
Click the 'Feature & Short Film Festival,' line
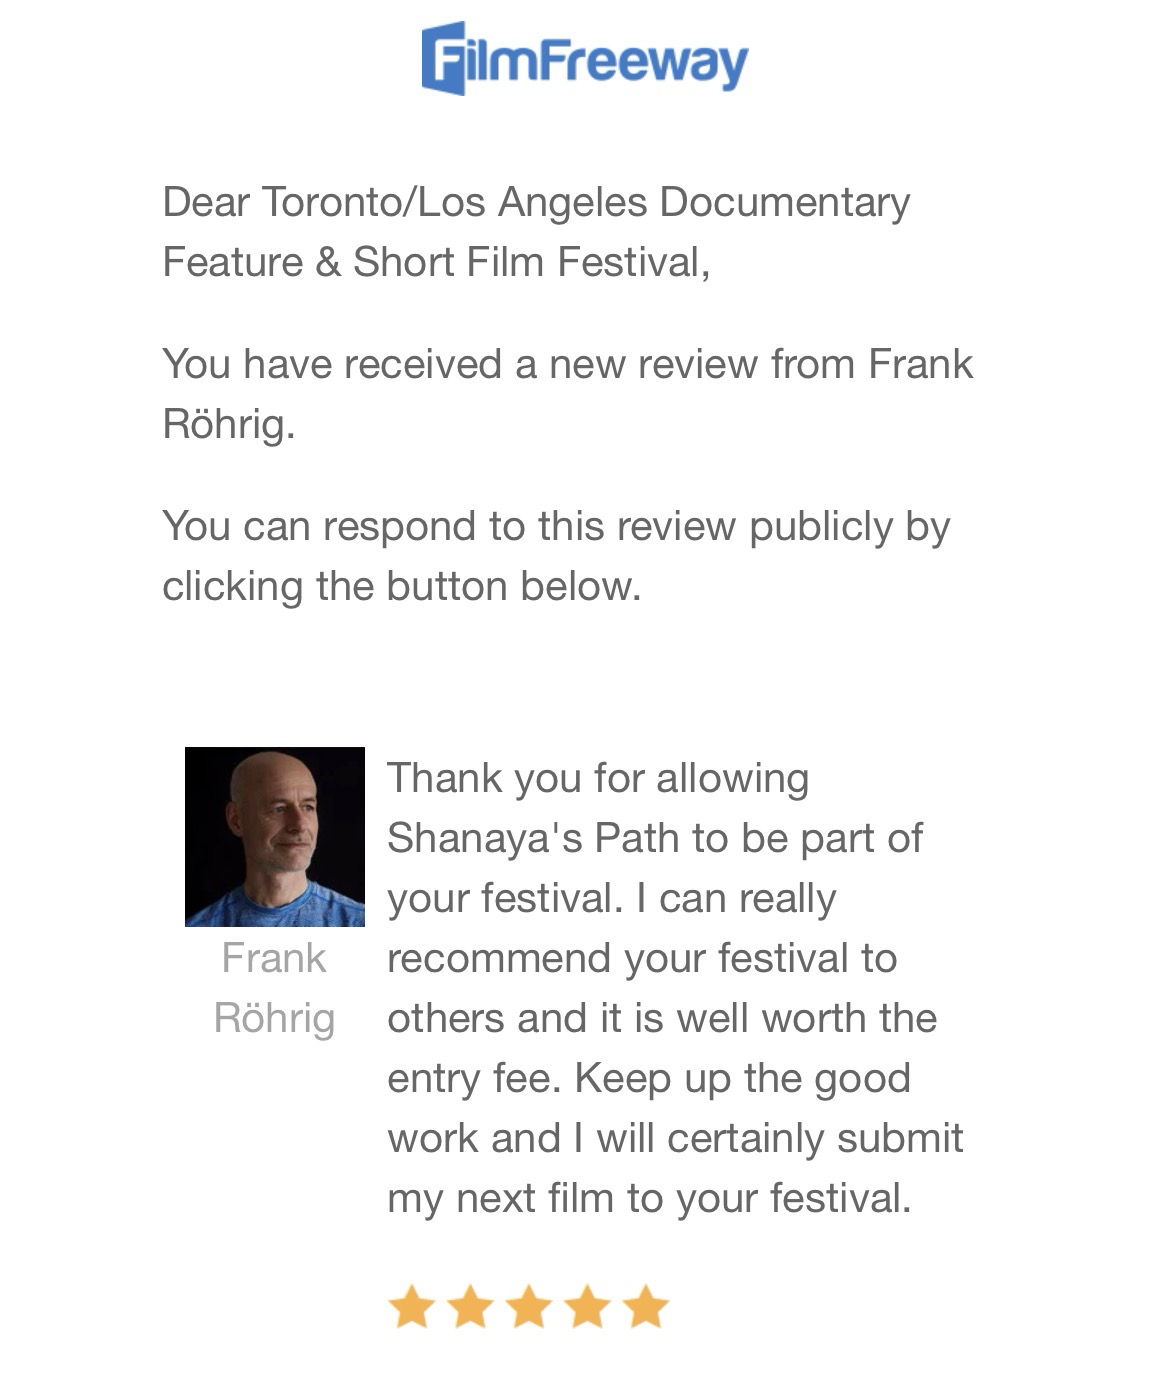[x=436, y=262]
